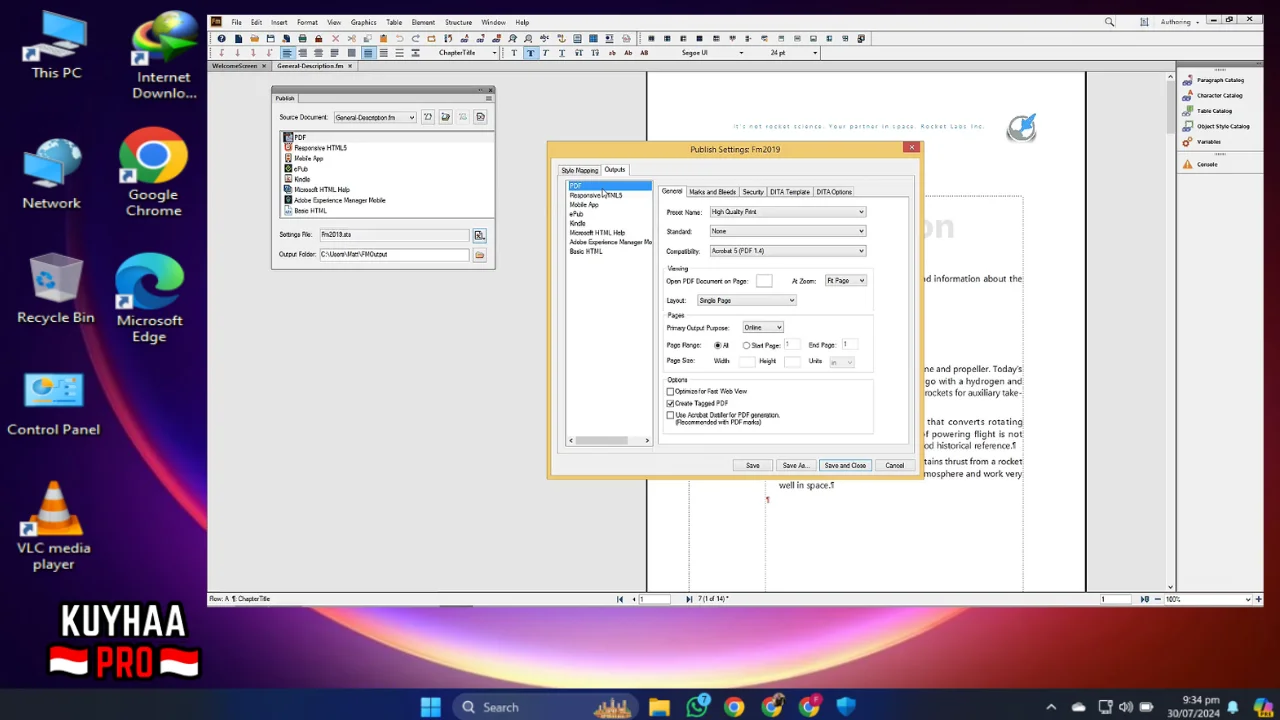
Task: Click the Bold T text format icon
Action: 530,53
